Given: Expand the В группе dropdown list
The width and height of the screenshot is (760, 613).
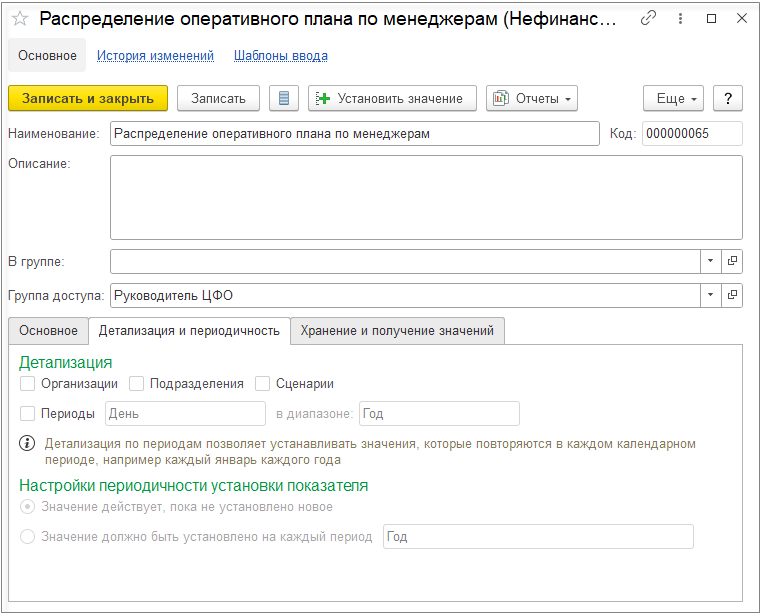Looking at the screenshot, I should (x=710, y=261).
